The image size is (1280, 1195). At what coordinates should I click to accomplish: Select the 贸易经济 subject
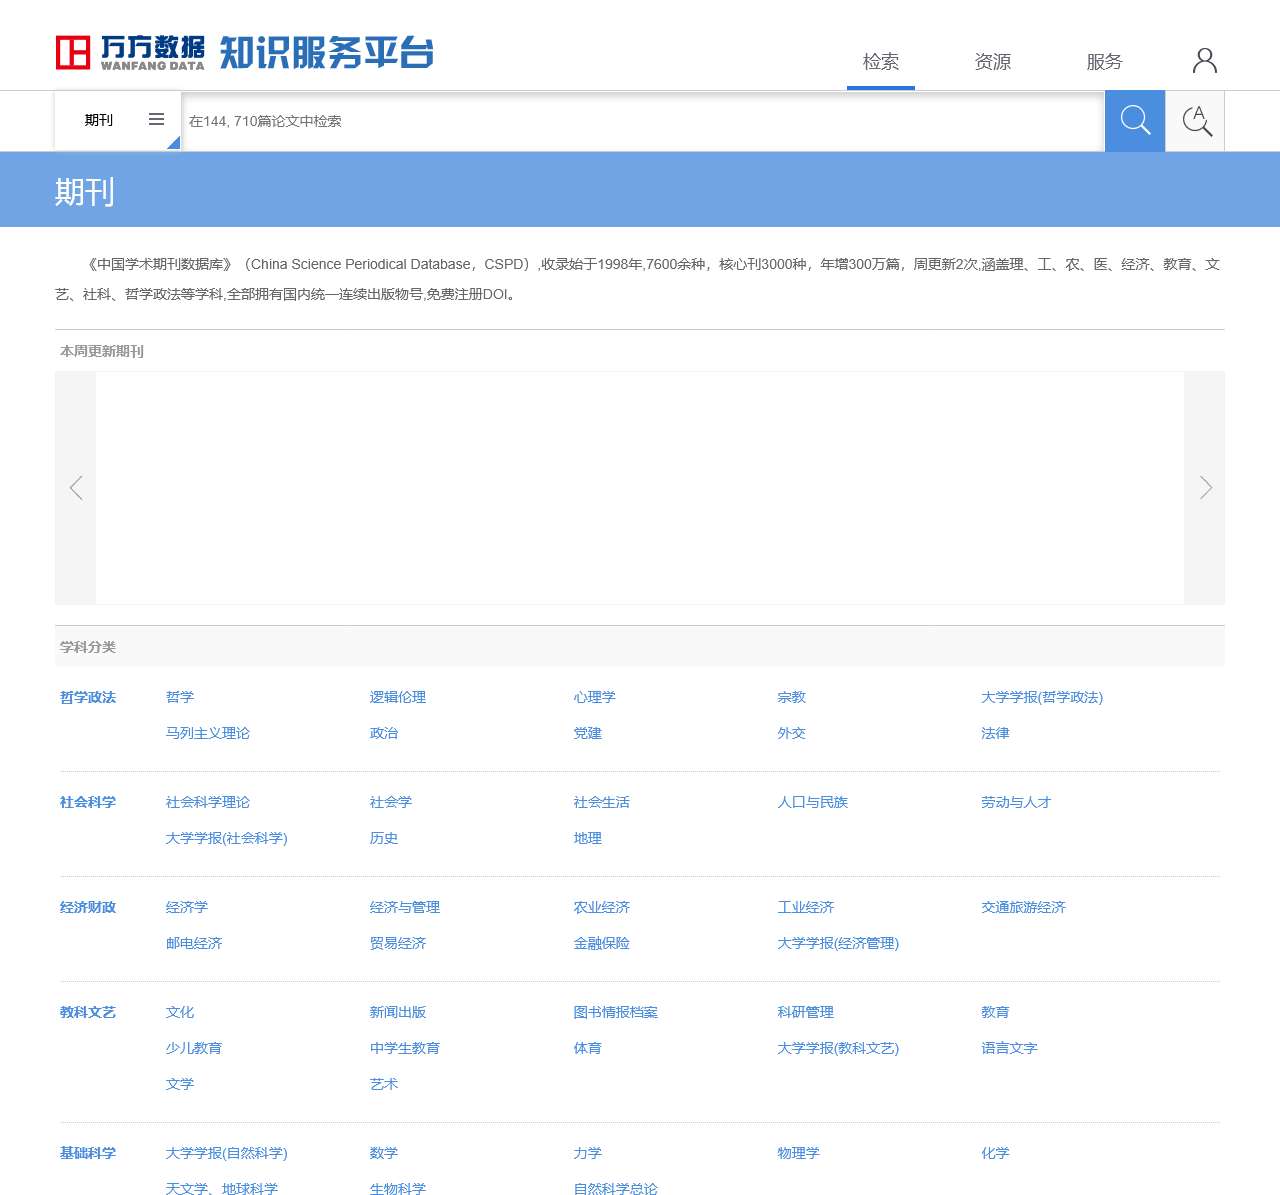click(398, 944)
